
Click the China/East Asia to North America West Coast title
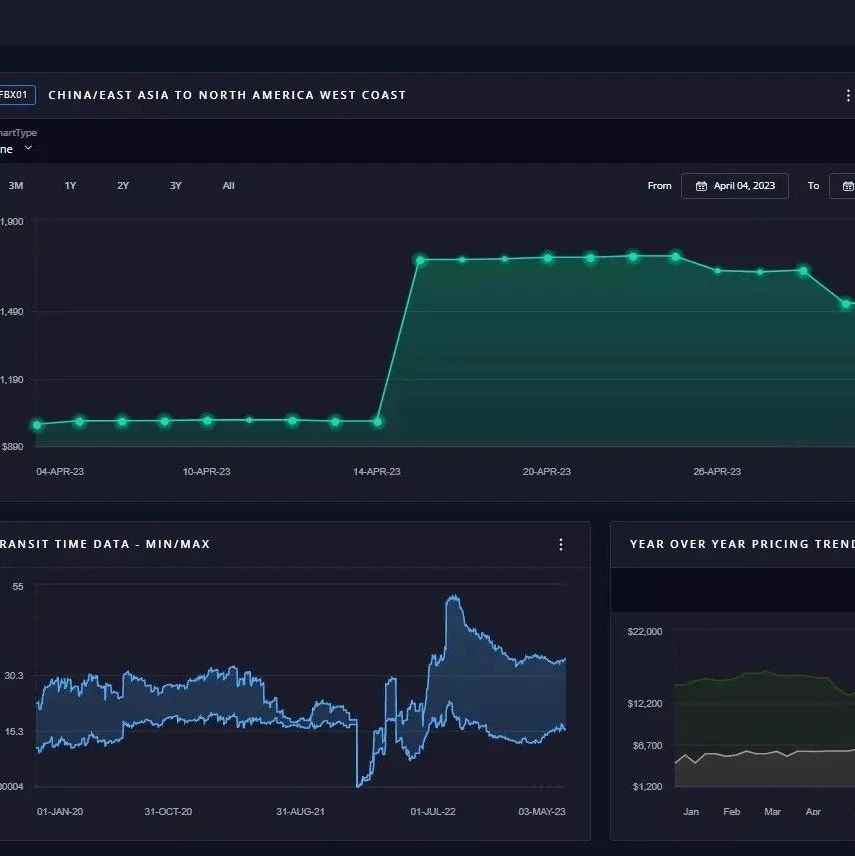(227, 95)
